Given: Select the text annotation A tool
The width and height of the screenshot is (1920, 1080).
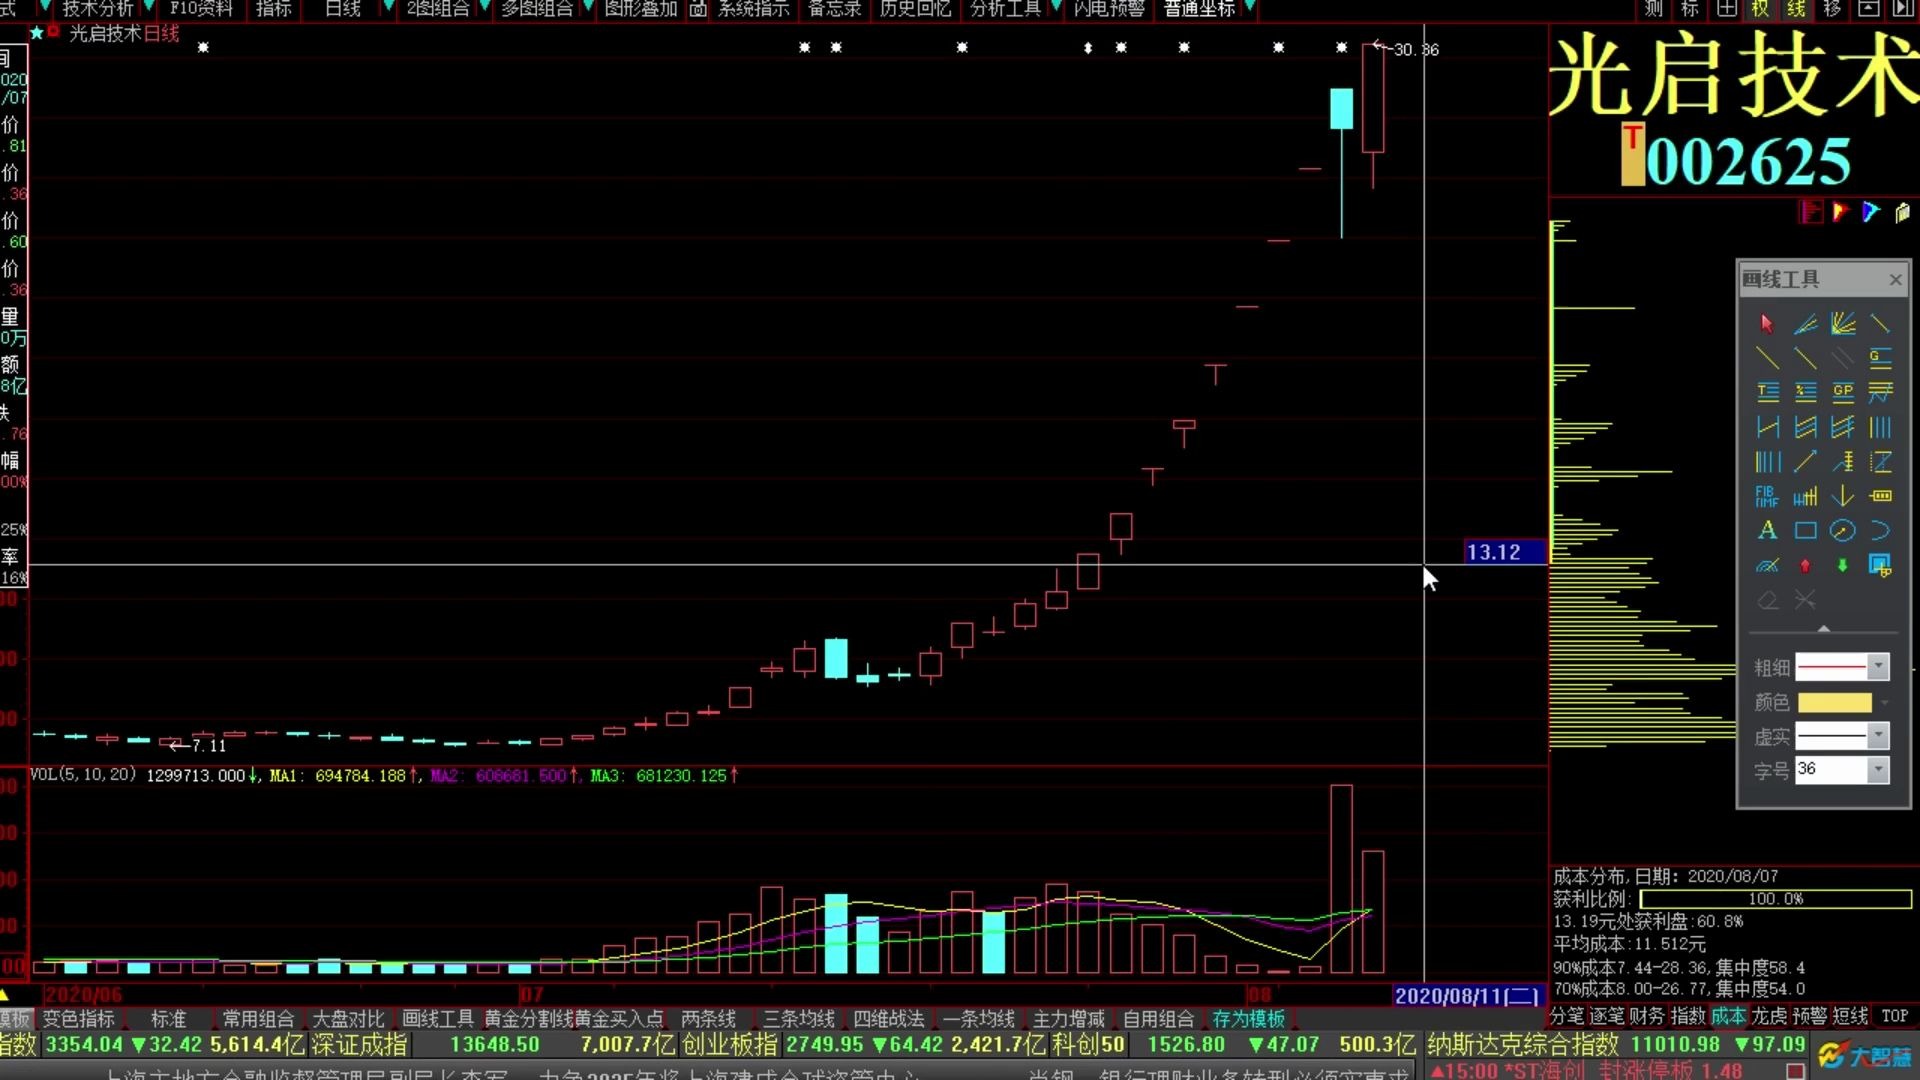Looking at the screenshot, I should pos(1767,530).
